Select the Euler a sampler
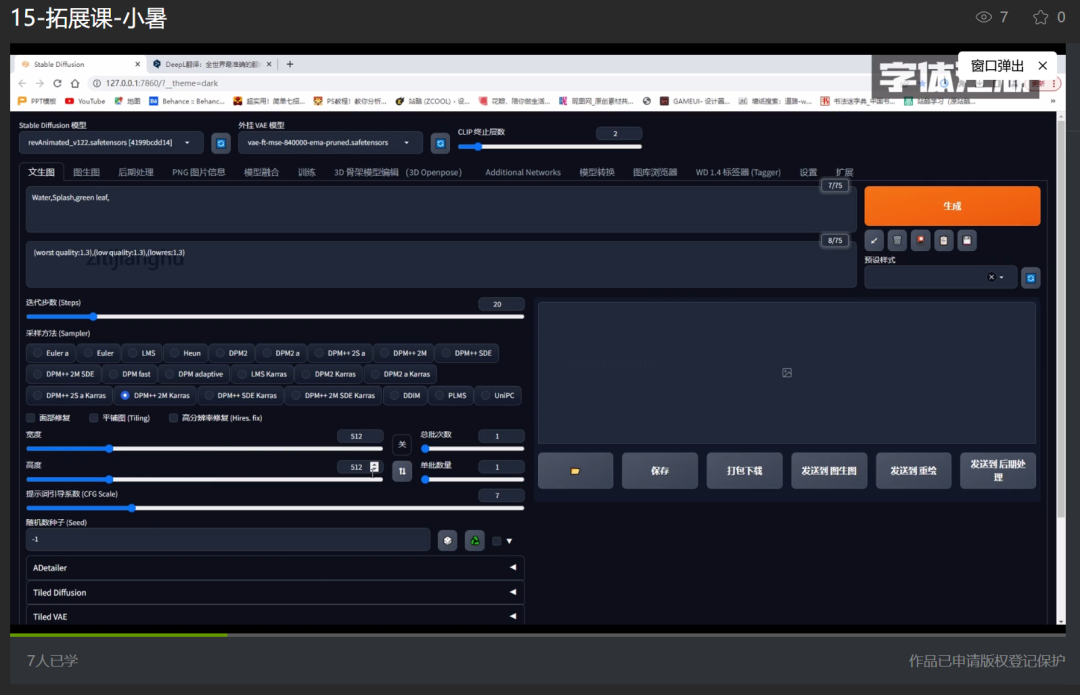 coord(51,353)
